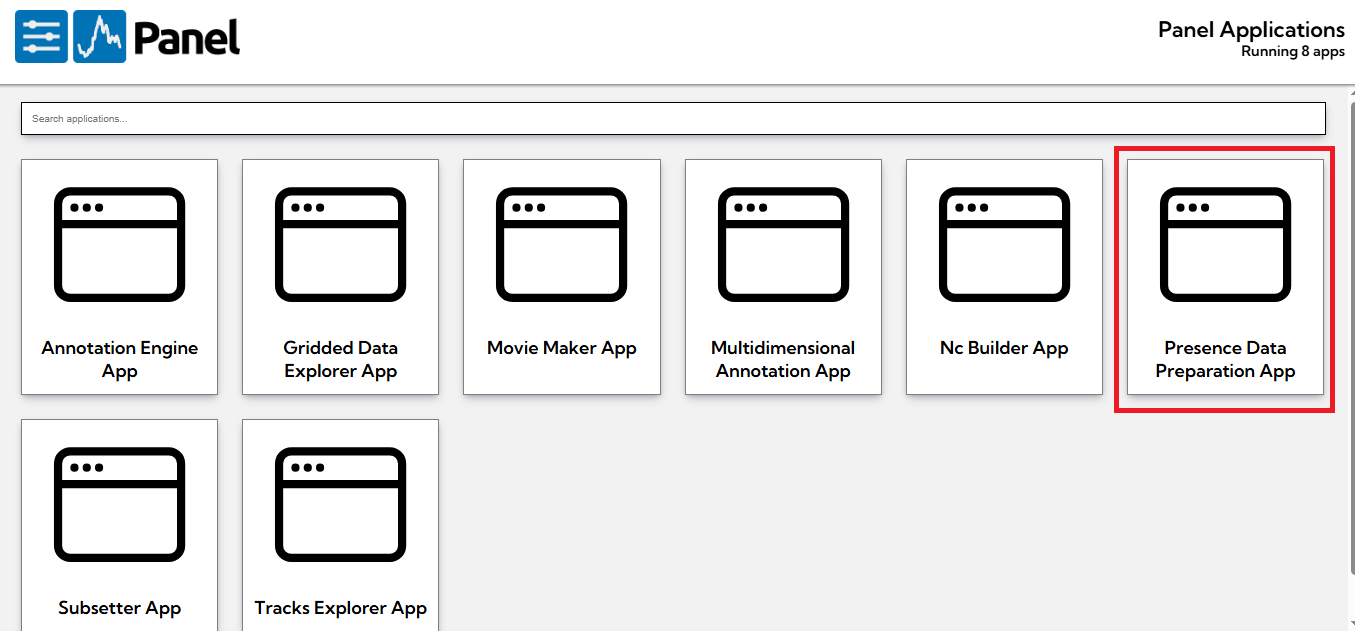Image resolution: width=1355 pixels, height=631 pixels.
Task: Open the Nc Builder App window icon
Action: click(1004, 243)
